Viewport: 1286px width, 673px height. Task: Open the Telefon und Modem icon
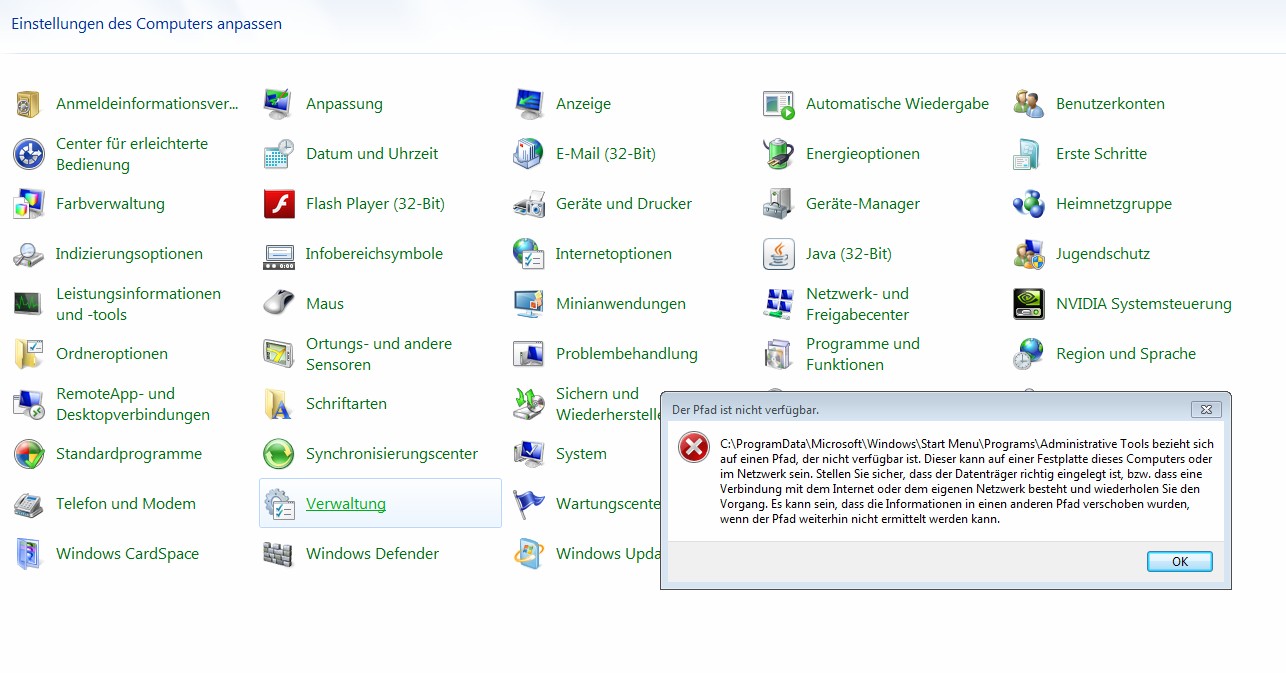pos(28,503)
